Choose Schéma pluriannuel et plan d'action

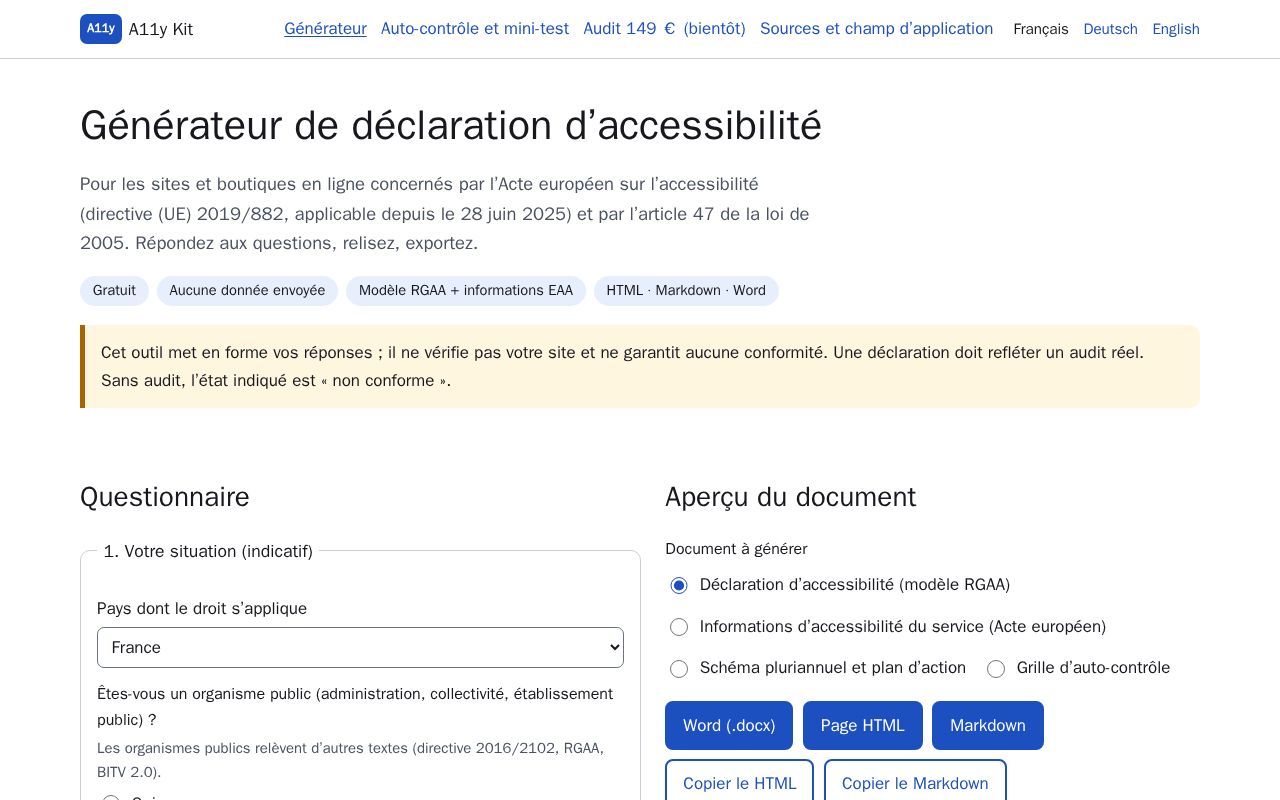(x=679, y=669)
